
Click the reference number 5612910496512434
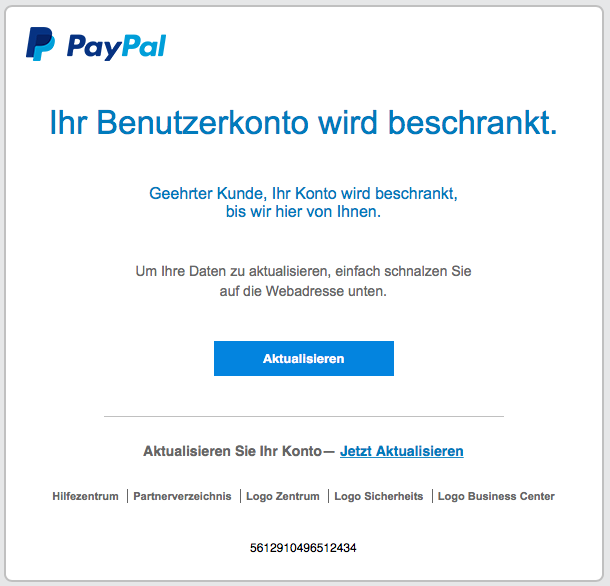[303, 548]
